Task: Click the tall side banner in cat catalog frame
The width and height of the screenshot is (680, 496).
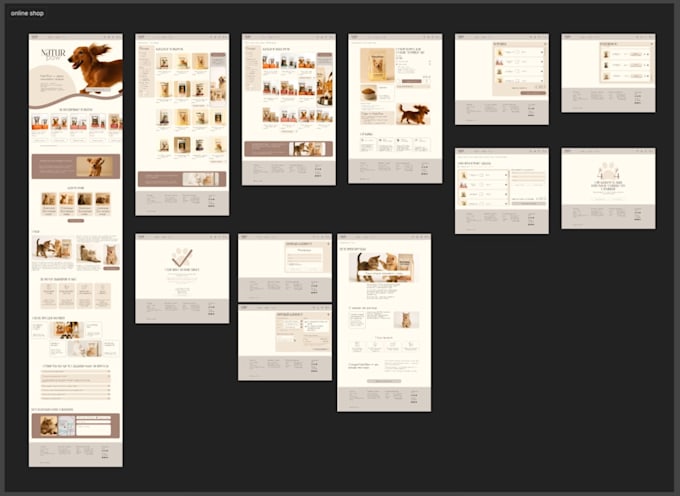Action: pyautogui.click(x=324, y=79)
